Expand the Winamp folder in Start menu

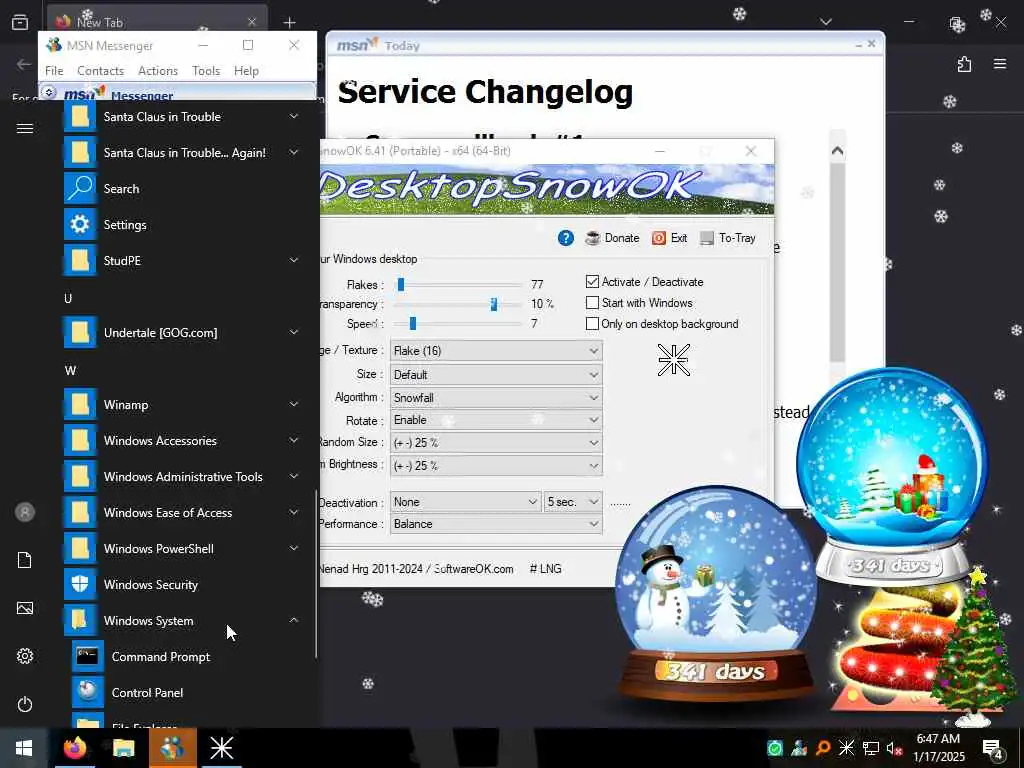point(294,404)
